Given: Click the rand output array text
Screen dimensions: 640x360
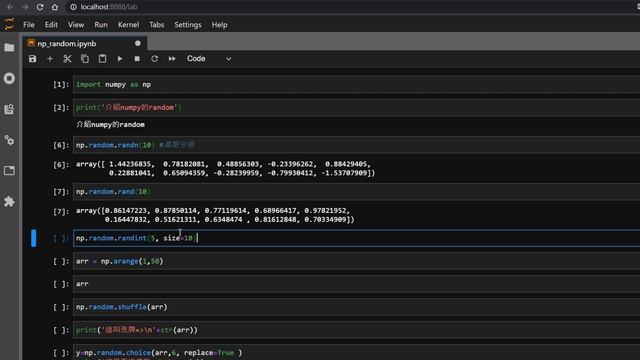Looking at the screenshot, I should coord(215,215).
